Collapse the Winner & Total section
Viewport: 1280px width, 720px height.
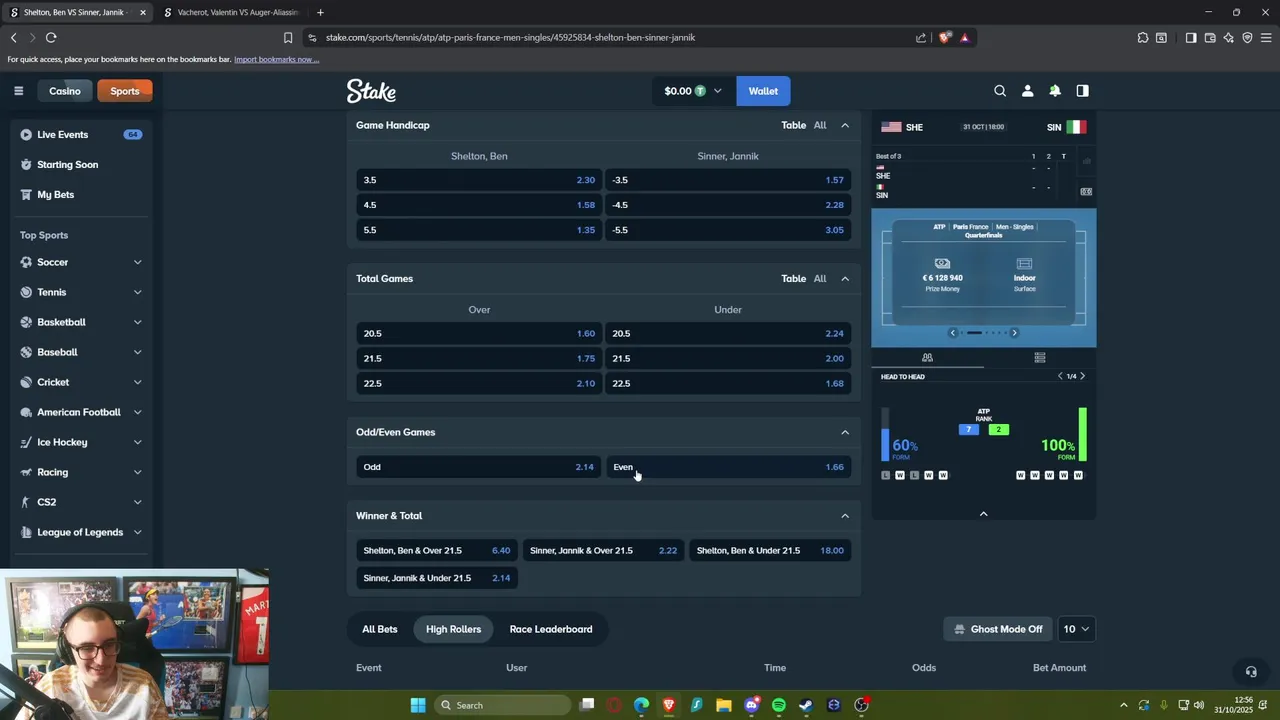845,516
